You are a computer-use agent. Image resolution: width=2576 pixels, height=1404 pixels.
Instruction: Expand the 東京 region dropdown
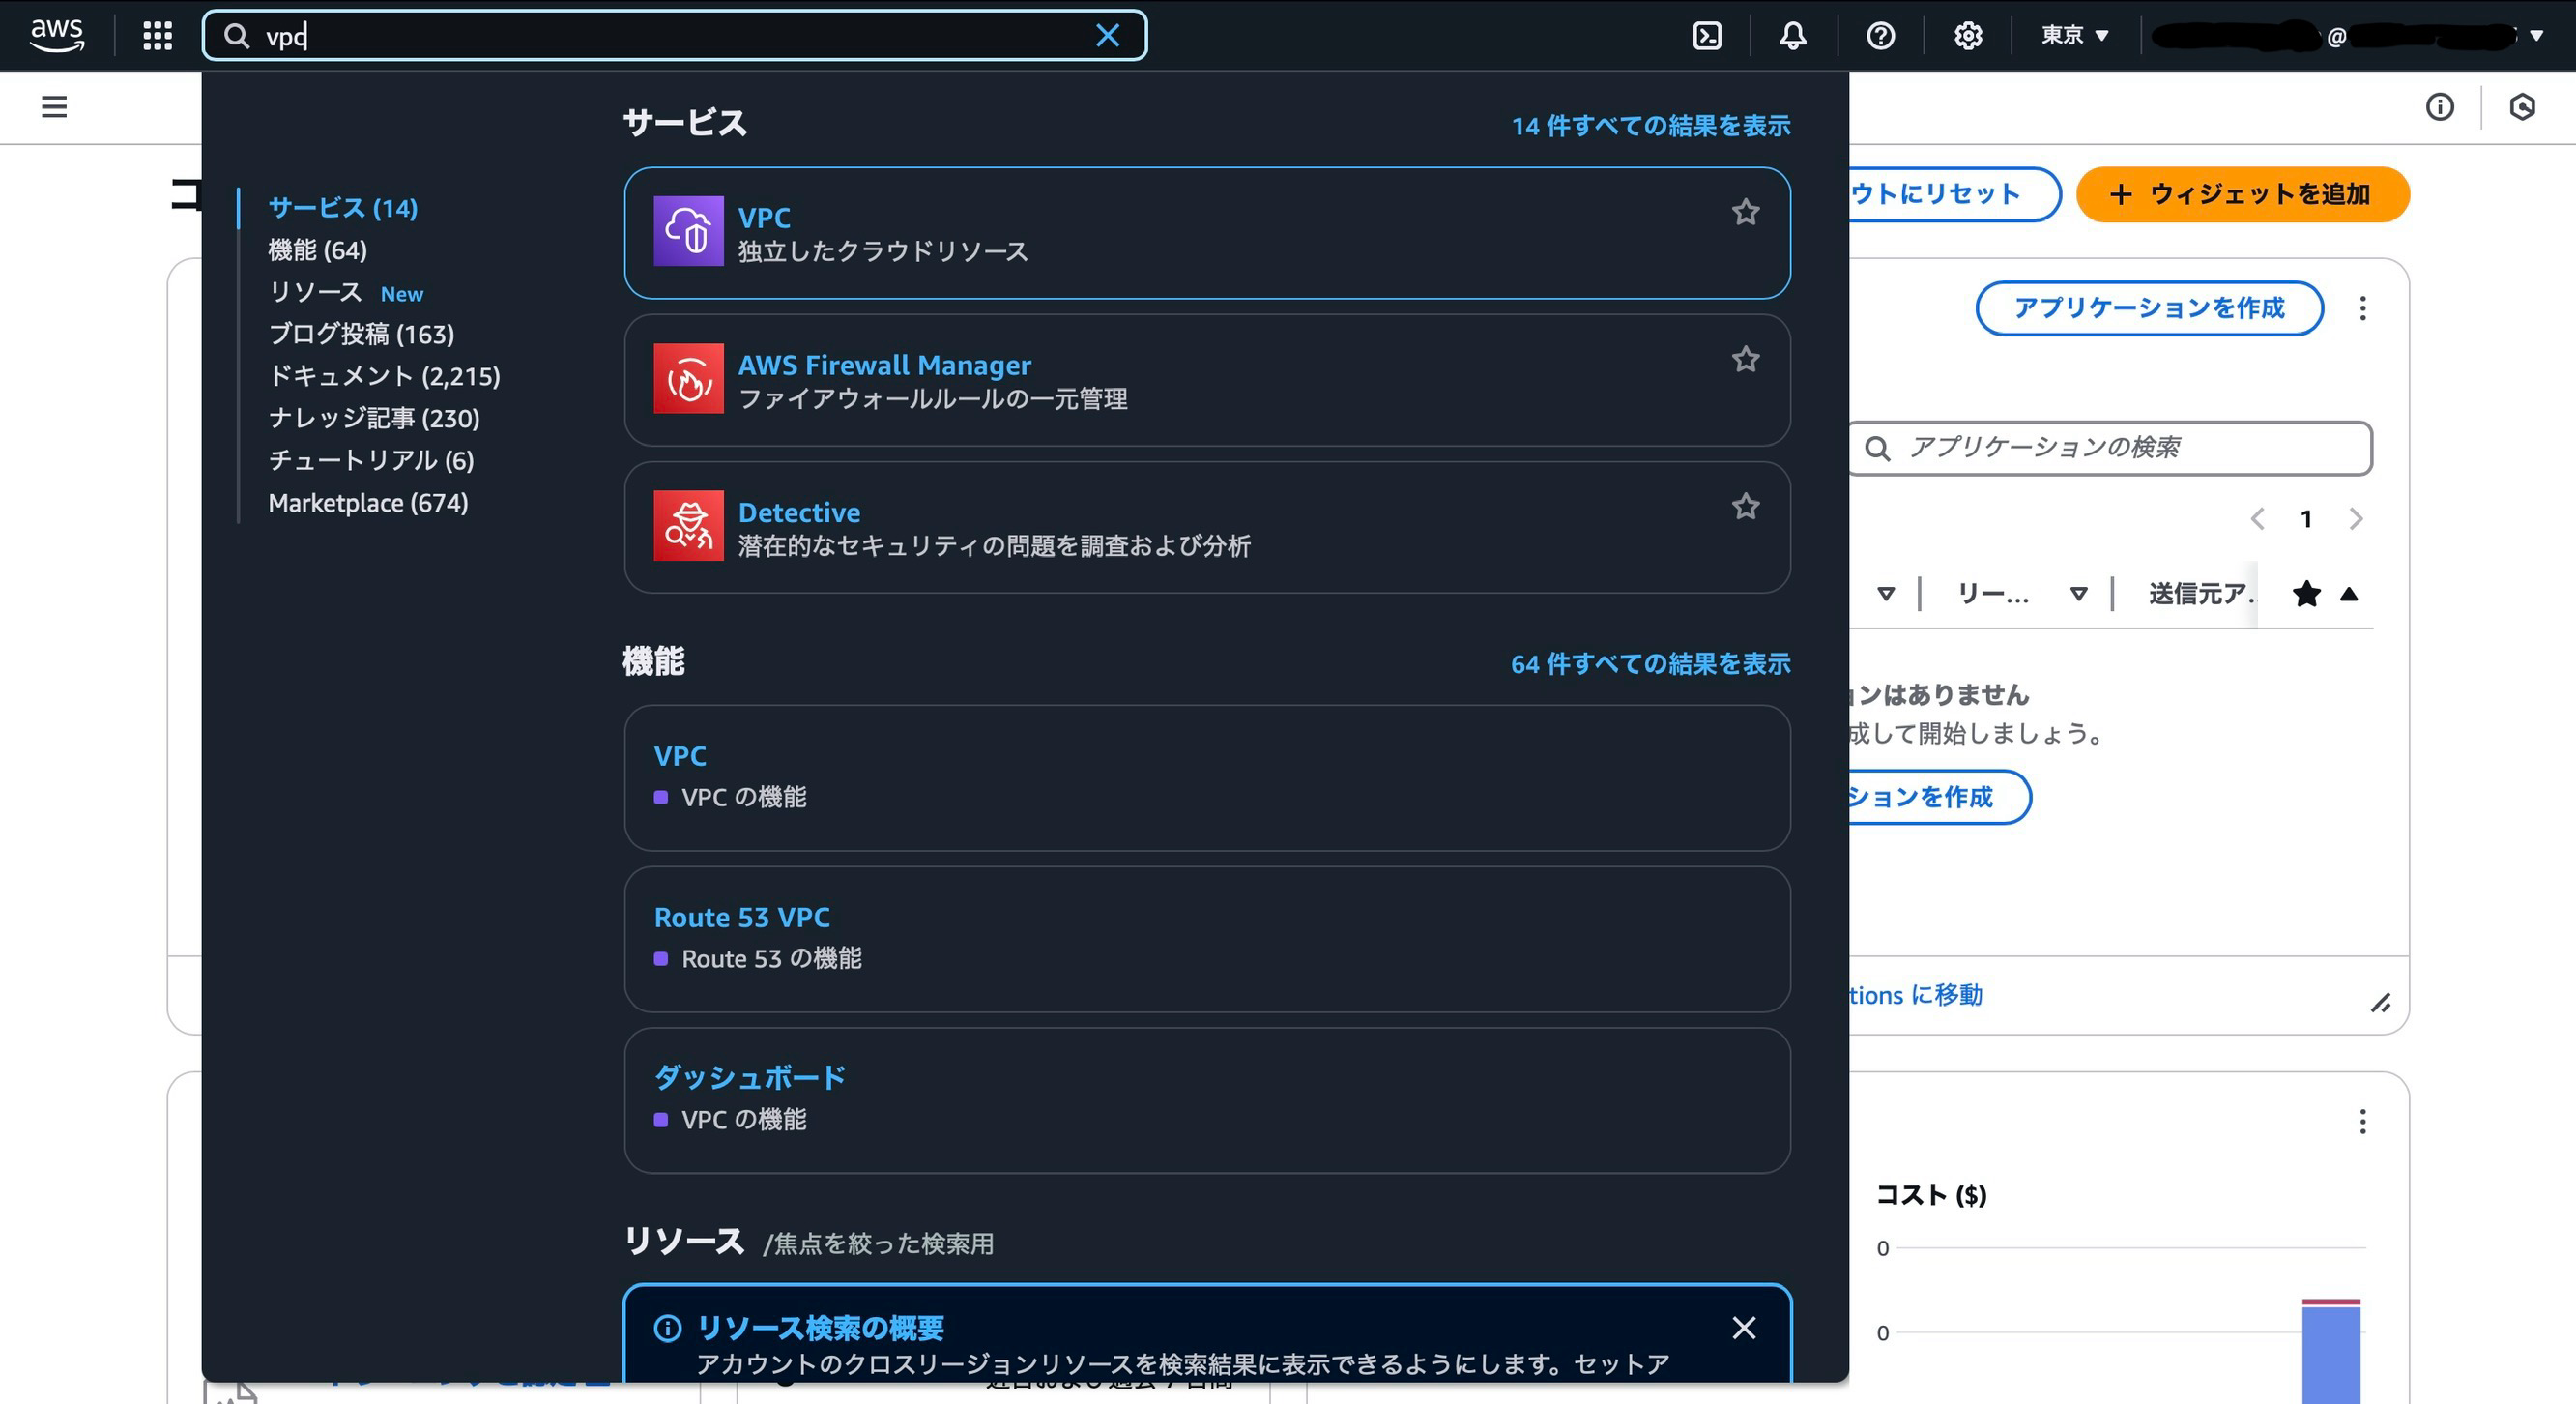click(2075, 36)
